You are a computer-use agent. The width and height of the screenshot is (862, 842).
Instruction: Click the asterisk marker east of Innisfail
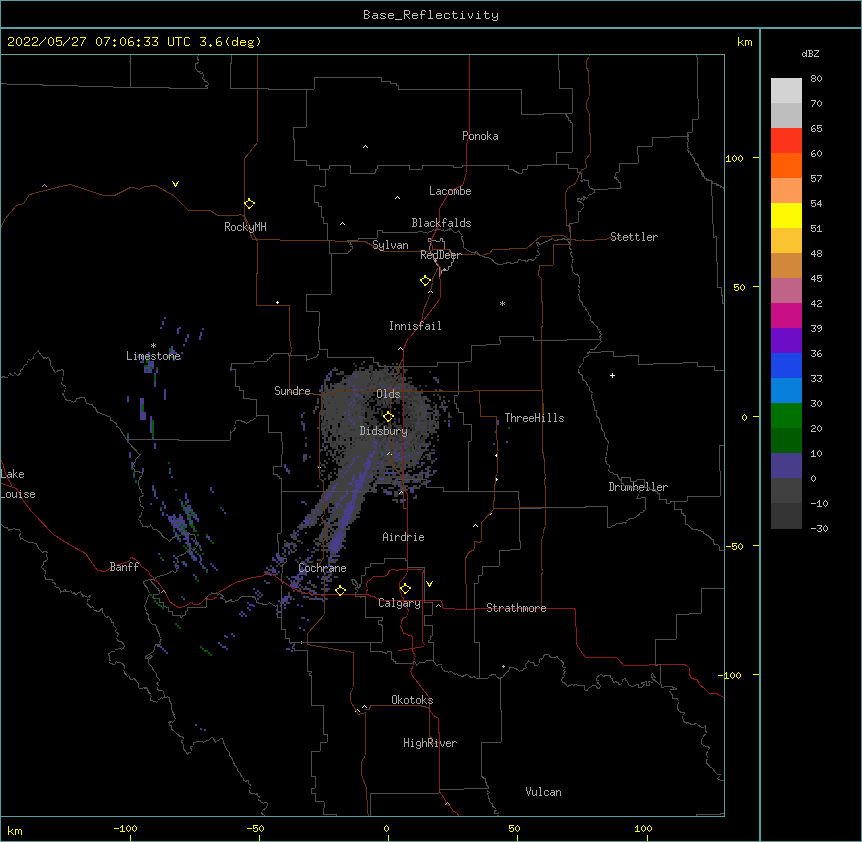(502, 303)
